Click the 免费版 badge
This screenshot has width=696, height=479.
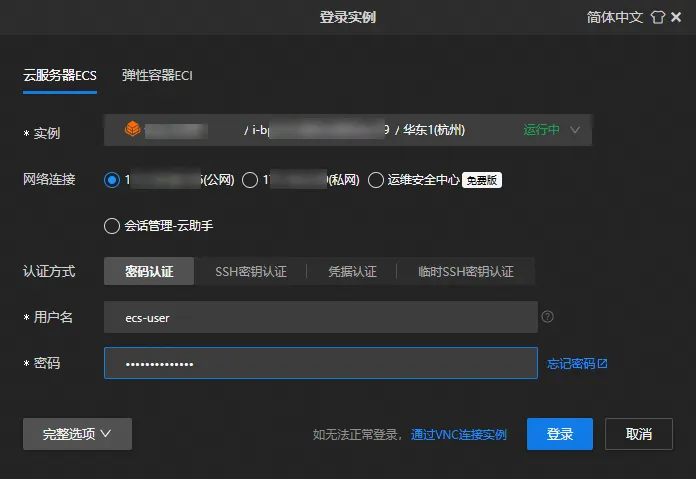coord(482,180)
